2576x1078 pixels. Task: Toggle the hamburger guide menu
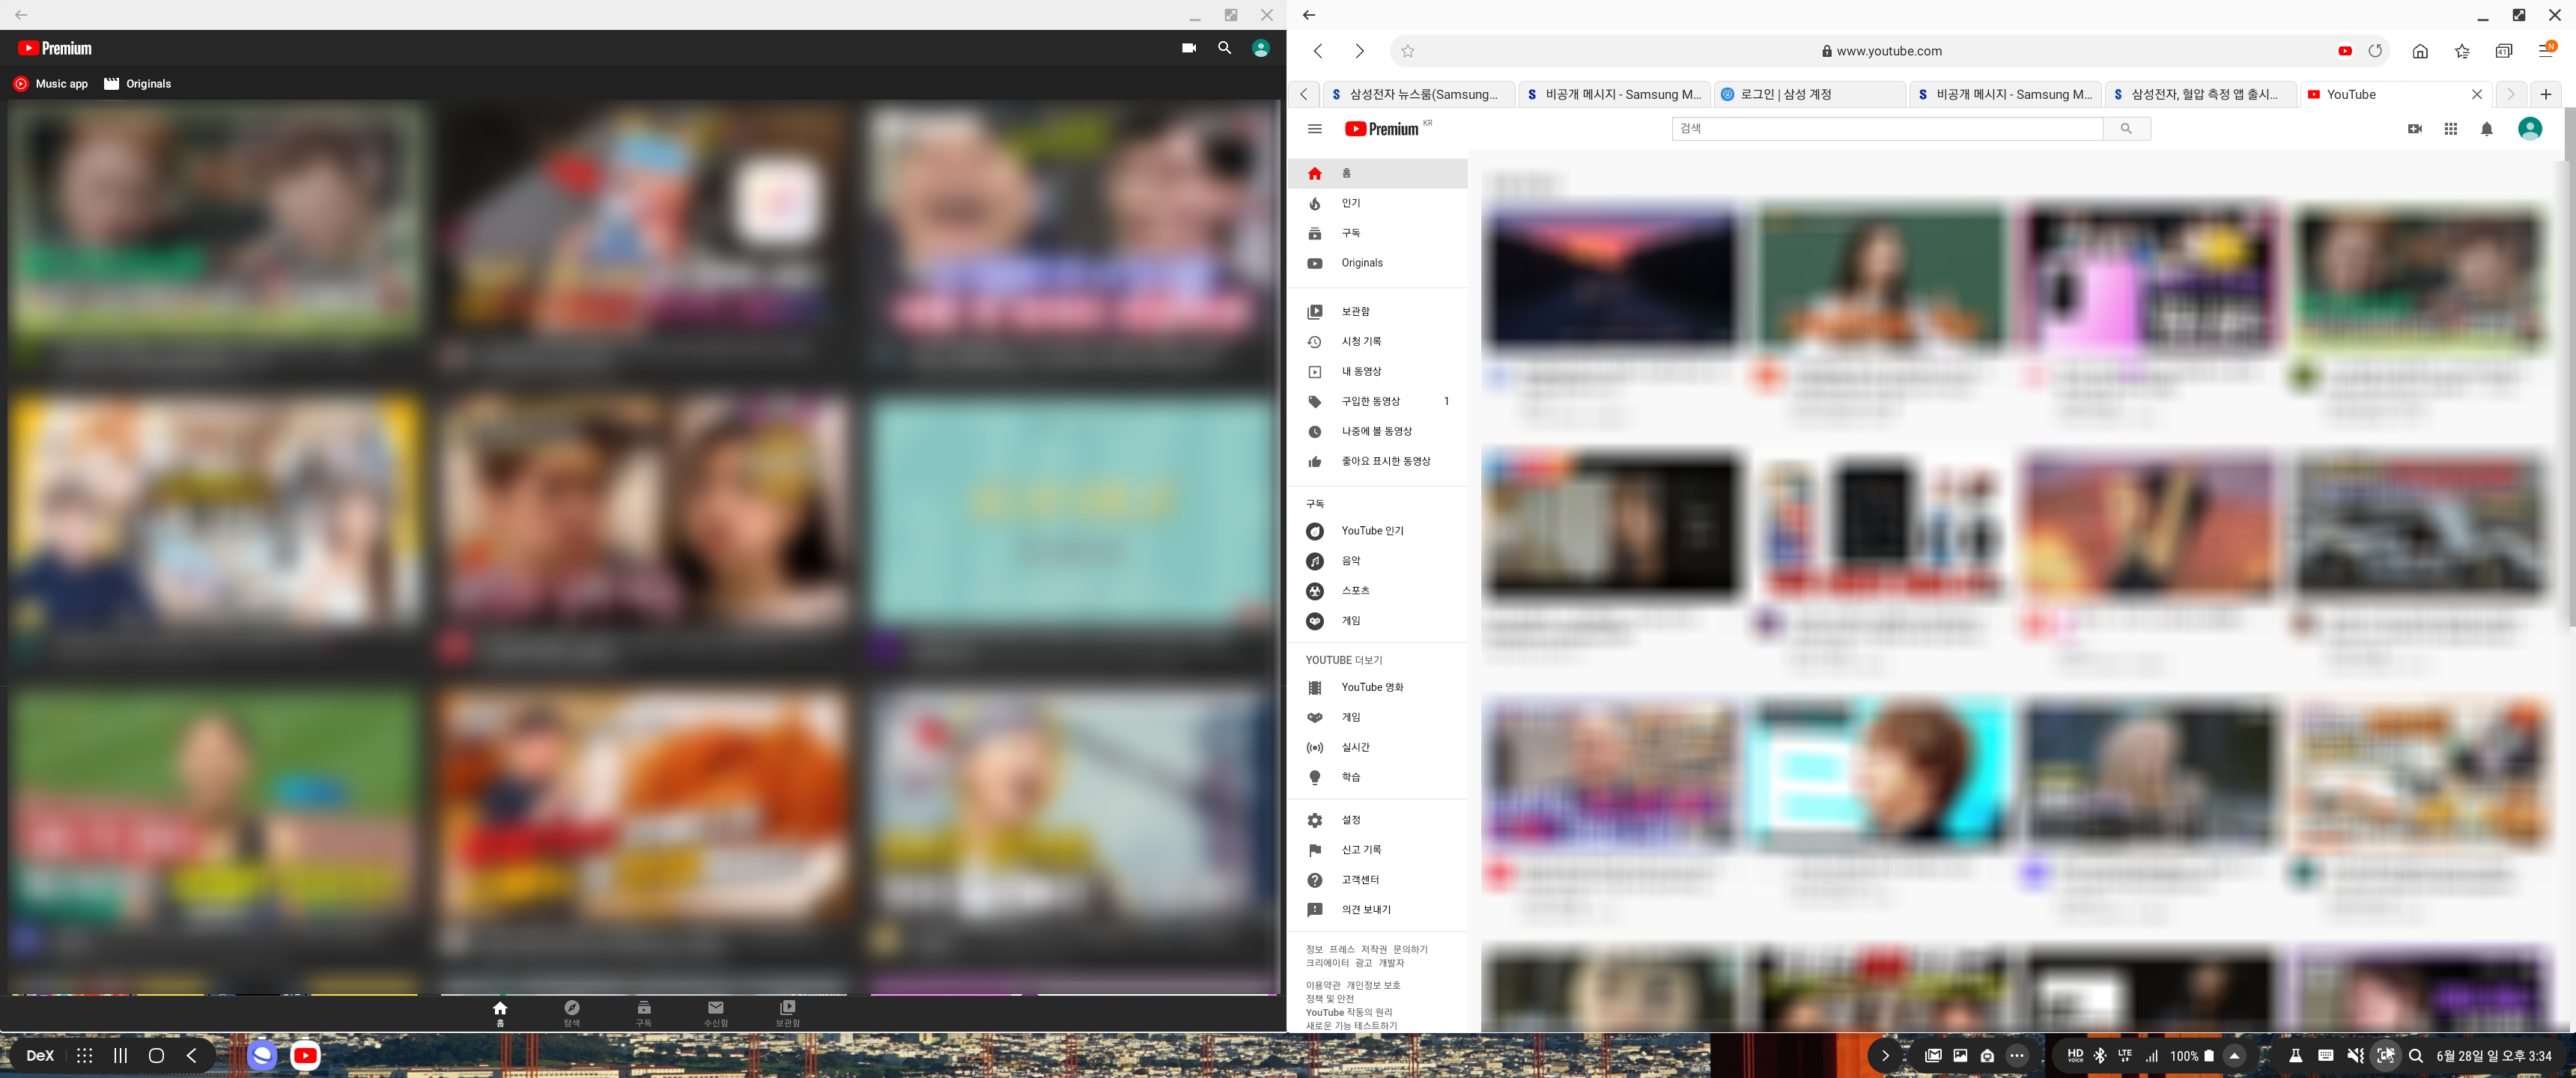(x=1314, y=129)
